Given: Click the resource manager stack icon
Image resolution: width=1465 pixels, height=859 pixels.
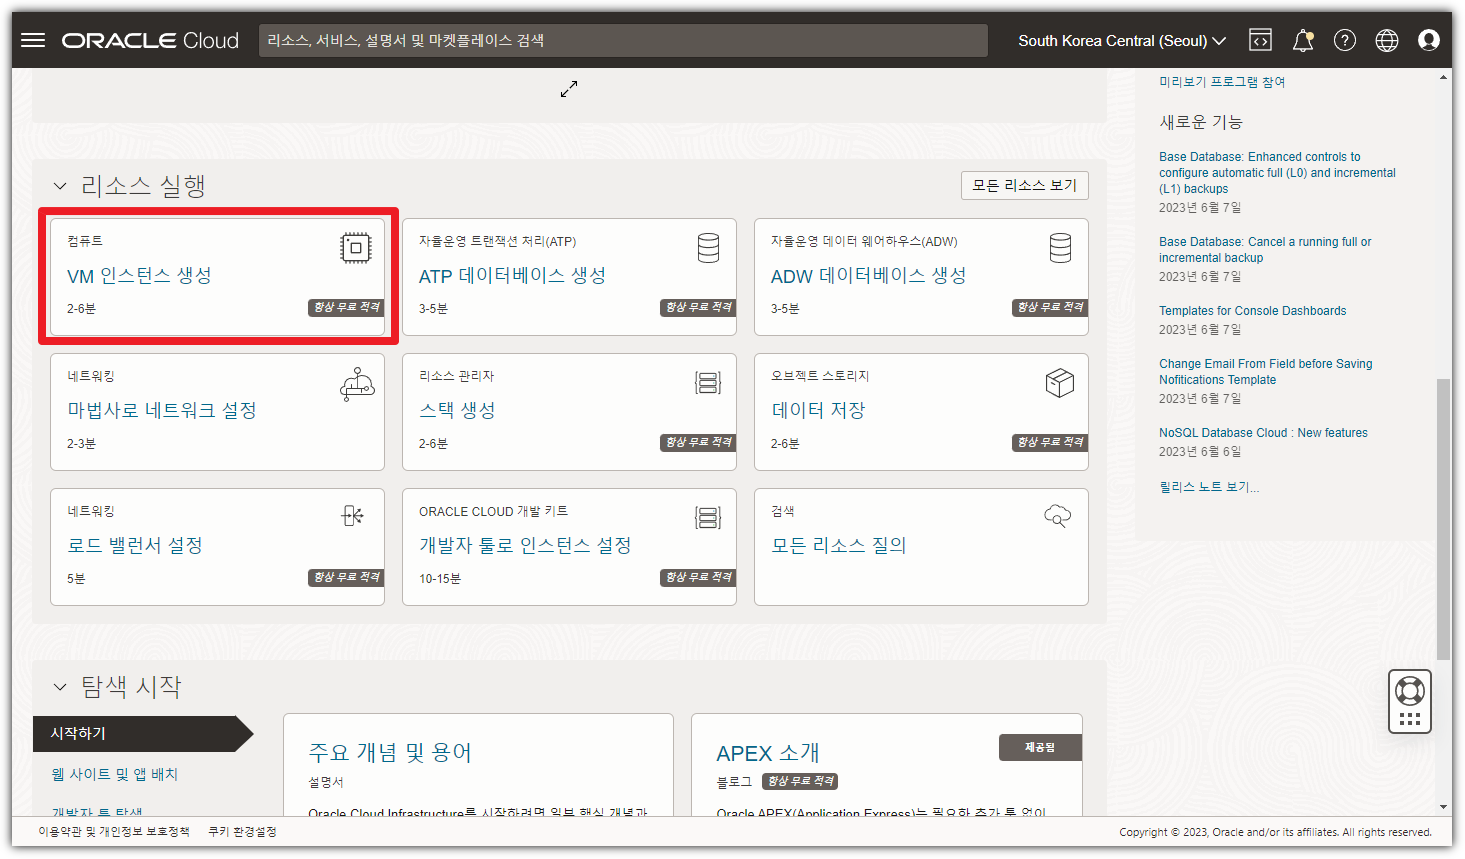Looking at the screenshot, I should (708, 382).
